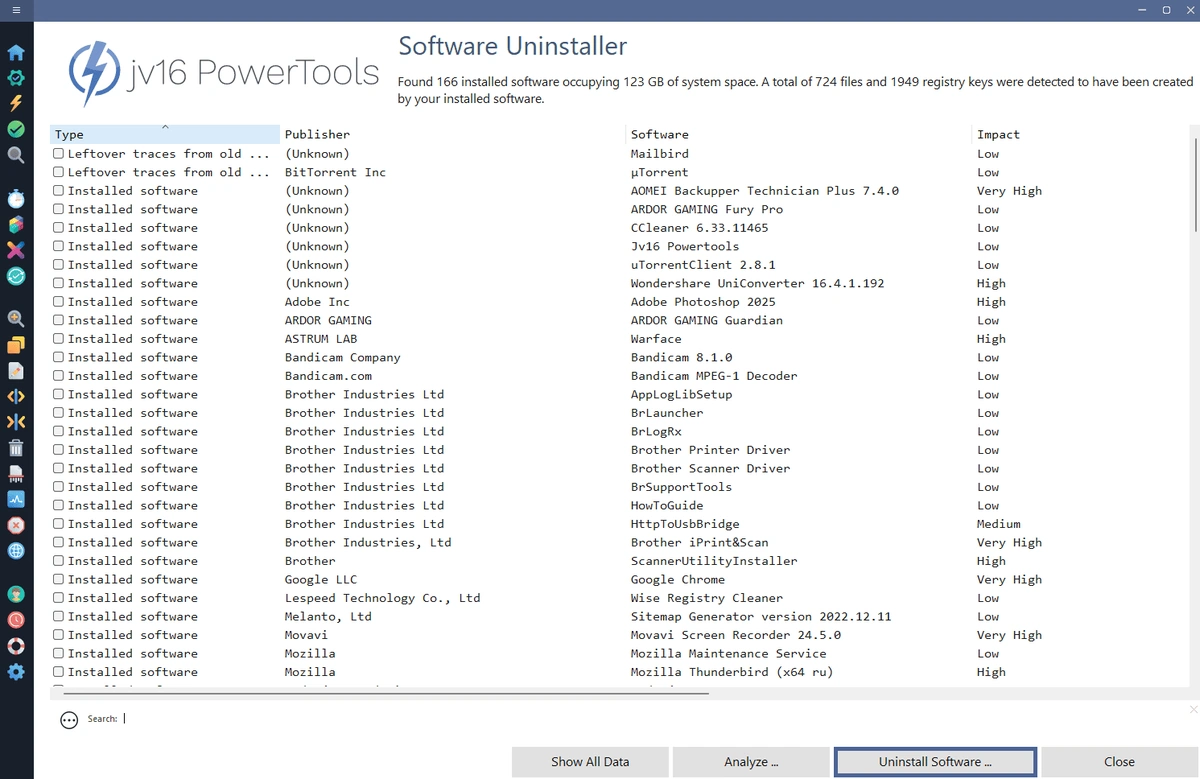This screenshot has height=779, width=1200.
Task: Click the ASTRUM LAB publisher cell
Action: tap(321, 339)
